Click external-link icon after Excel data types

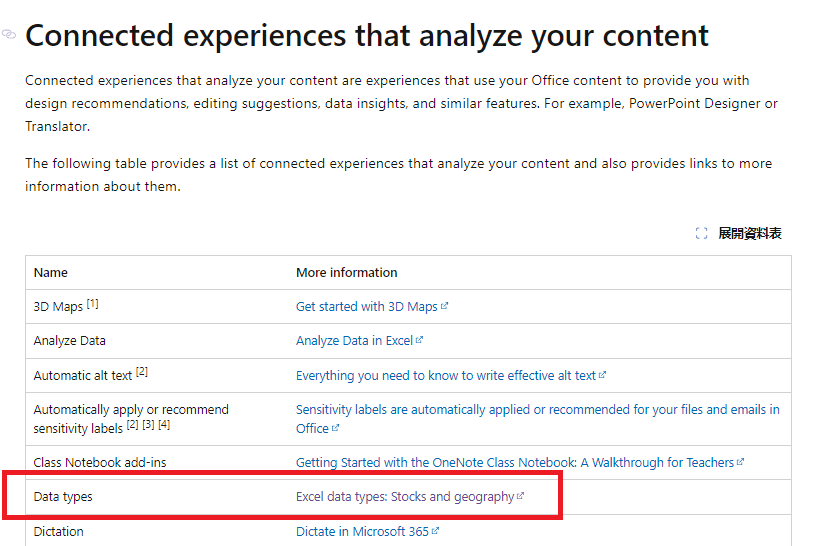[x=520, y=497]
